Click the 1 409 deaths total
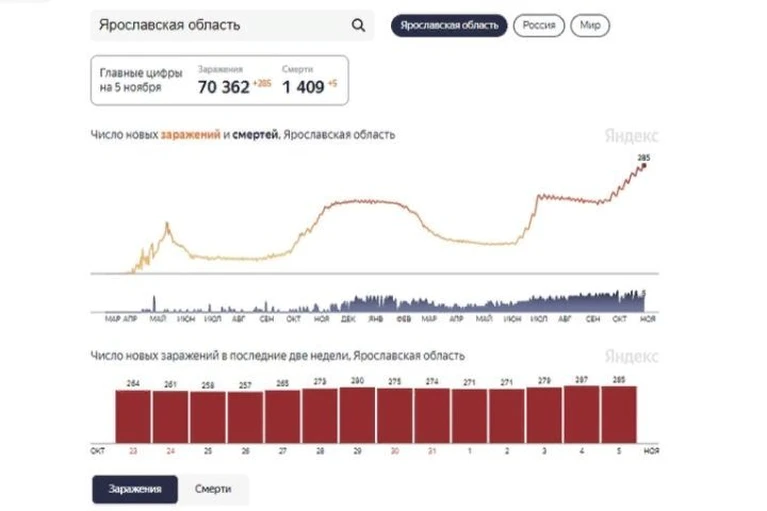The image size is (767, 511). [x=303, y=88]
